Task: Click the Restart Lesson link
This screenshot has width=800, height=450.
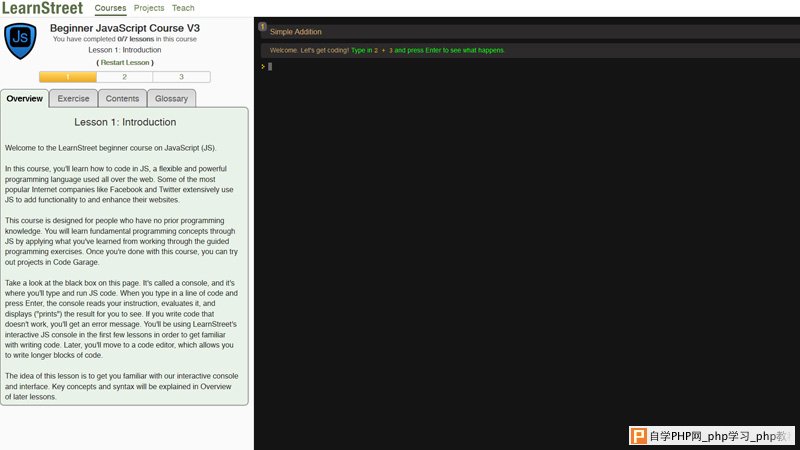Action: (125, 62)
